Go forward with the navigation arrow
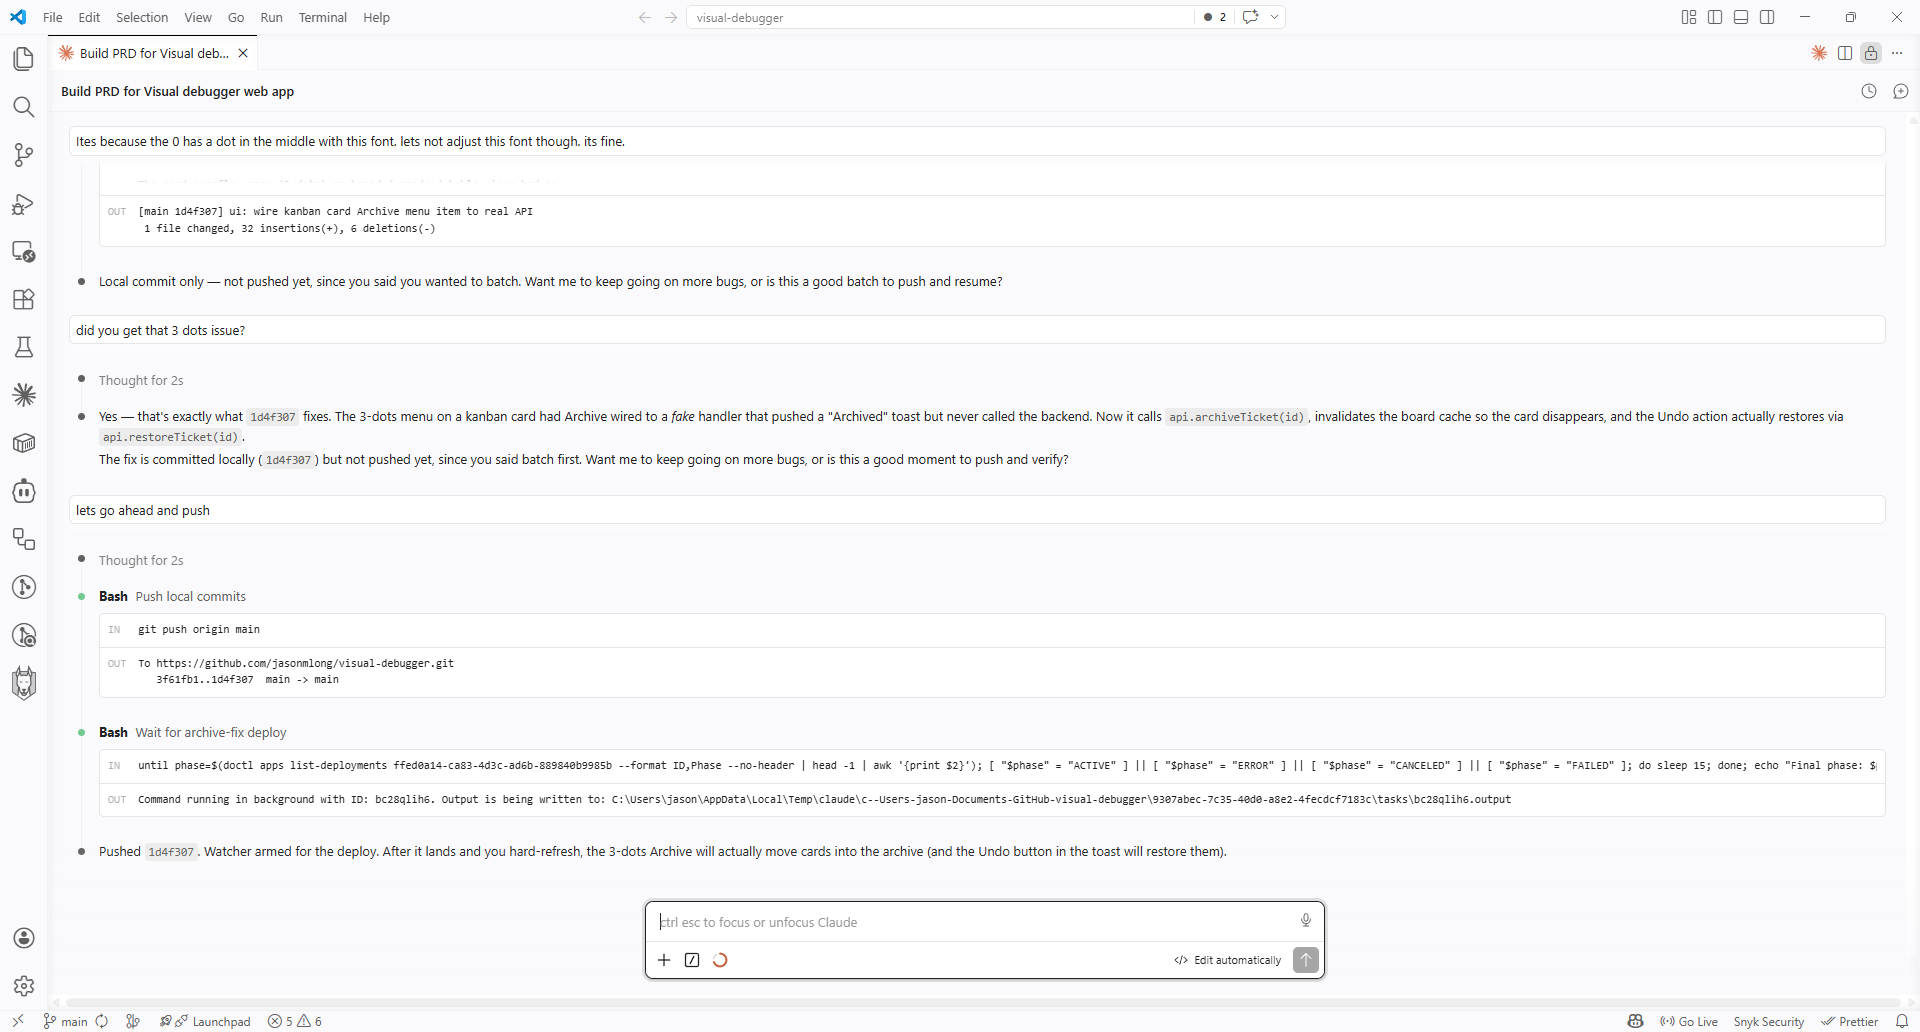 pos(671,17)
